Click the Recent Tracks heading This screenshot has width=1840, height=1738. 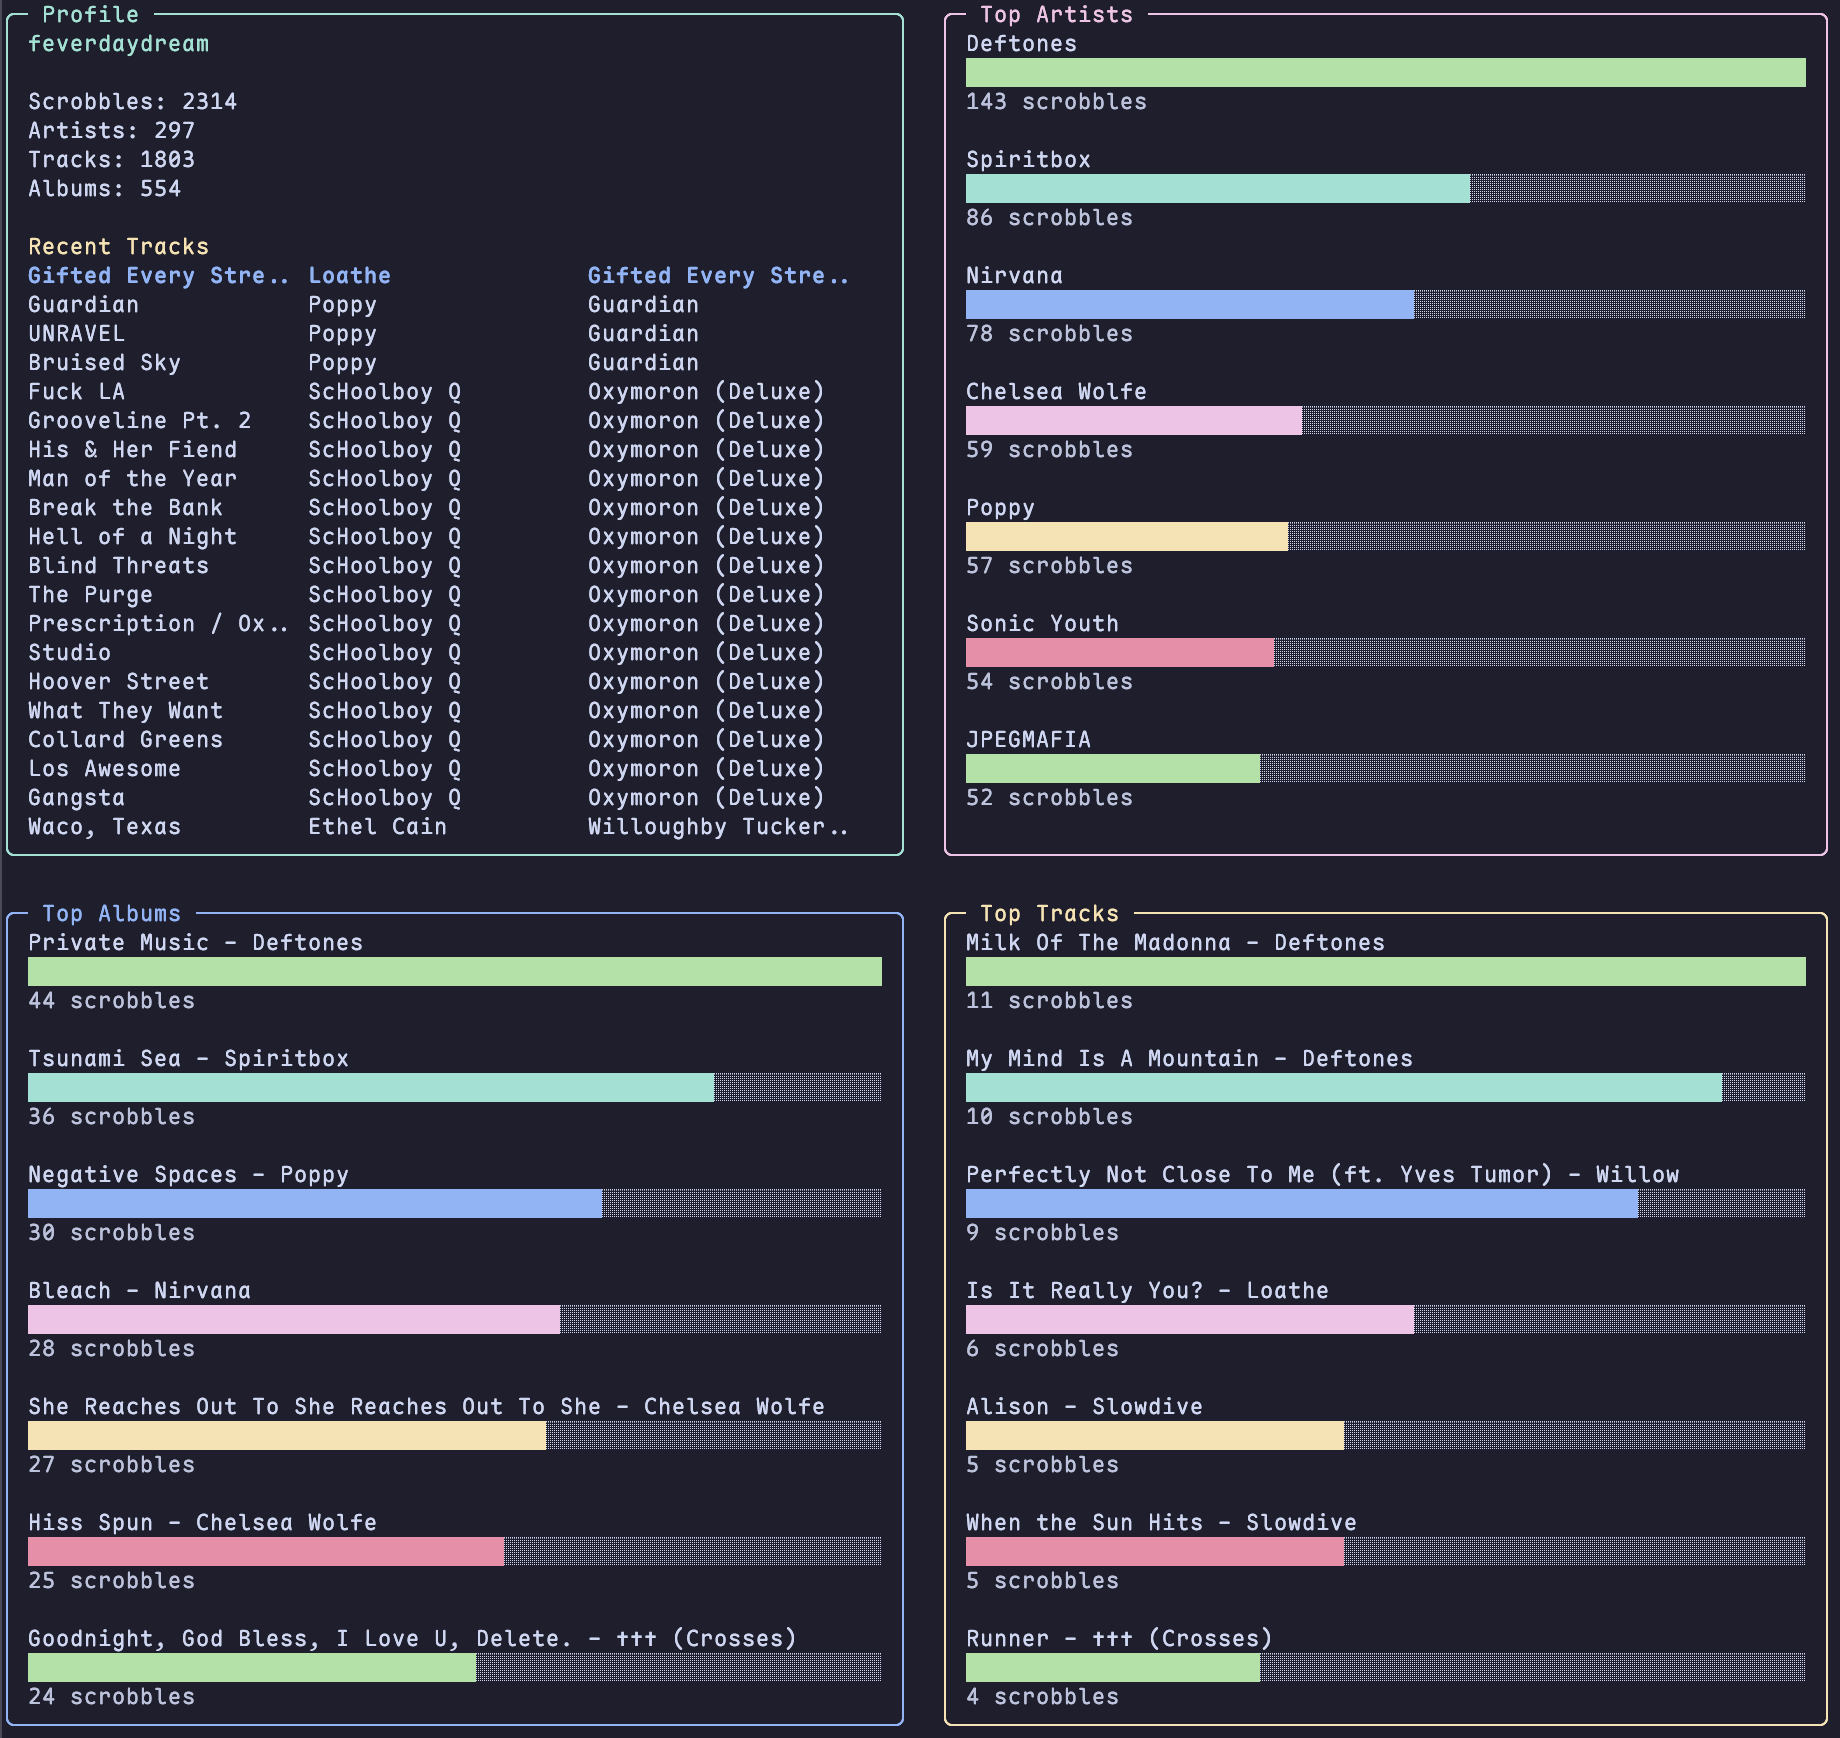[118, 246]
